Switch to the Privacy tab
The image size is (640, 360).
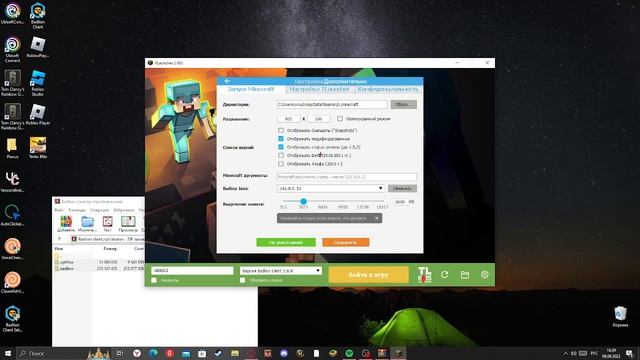[x=388, y=89]
